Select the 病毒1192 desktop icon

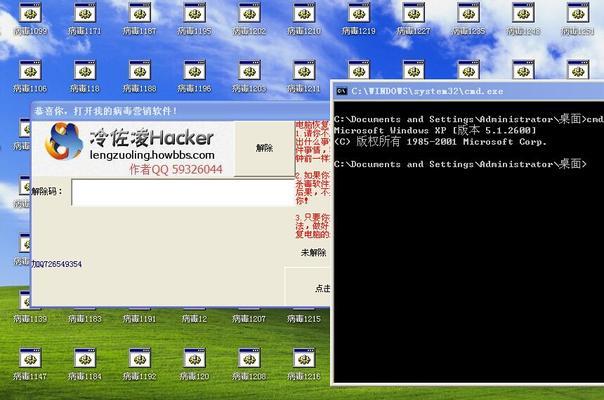(x=139, y=364)
